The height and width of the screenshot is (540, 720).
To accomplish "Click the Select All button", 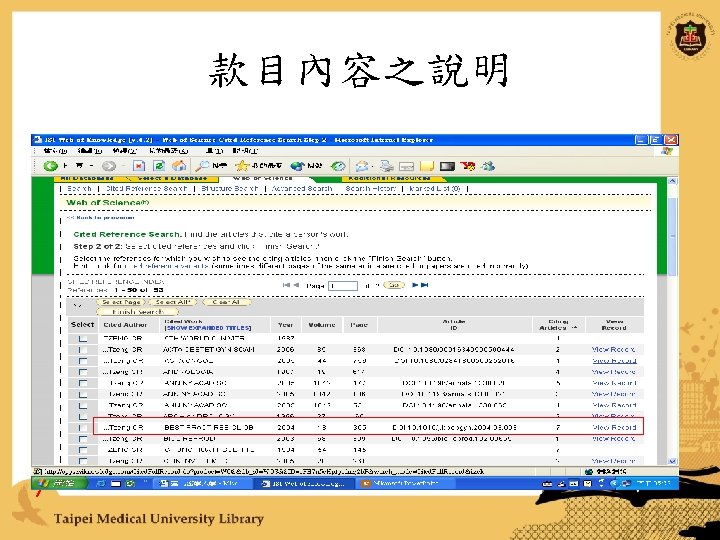I will click(172, 302).
